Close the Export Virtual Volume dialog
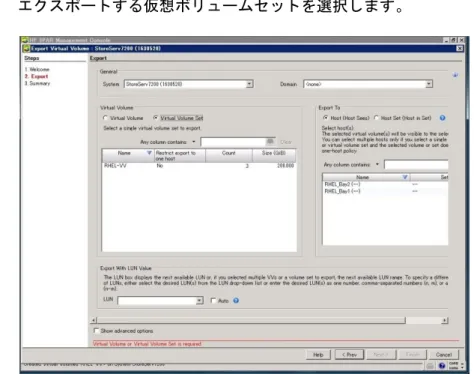This screenshot has width=474, height=374. point(459,49)
